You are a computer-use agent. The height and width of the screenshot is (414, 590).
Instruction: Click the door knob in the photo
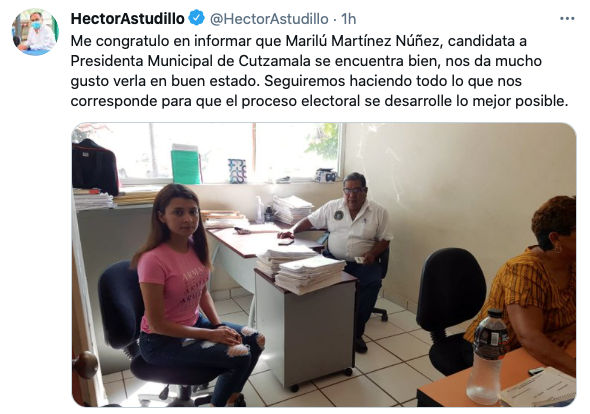pyautogui.click(x=86, y=364)
